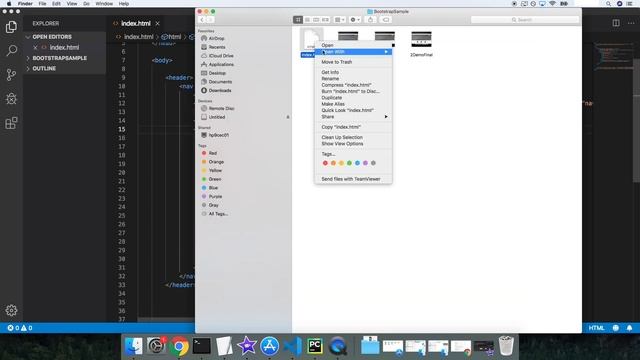
Task: Open the Window menu in the macOS menu bar
Action: (x=104, y=4)
